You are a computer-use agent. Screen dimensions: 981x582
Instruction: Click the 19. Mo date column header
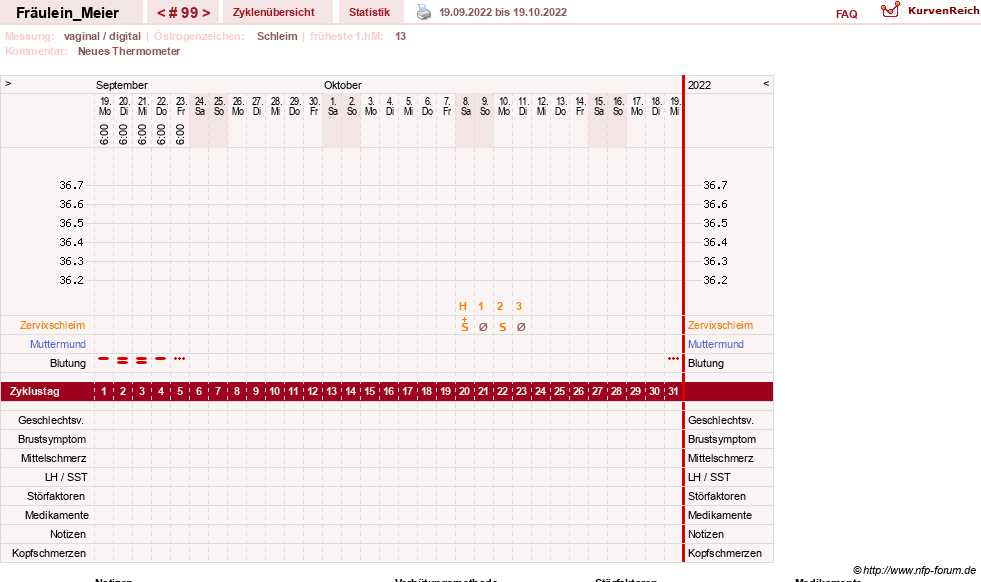(x=104, y=106)
